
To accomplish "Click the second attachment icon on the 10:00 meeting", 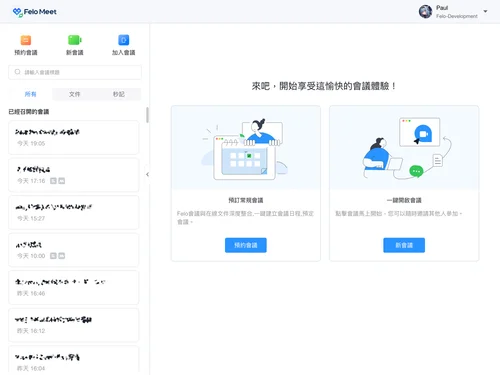I will (x=62, y=256).
